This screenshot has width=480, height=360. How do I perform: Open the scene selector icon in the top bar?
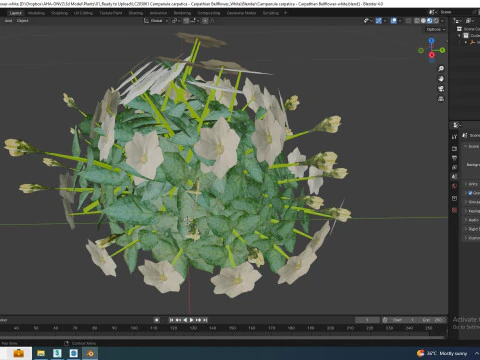(432, 12)
